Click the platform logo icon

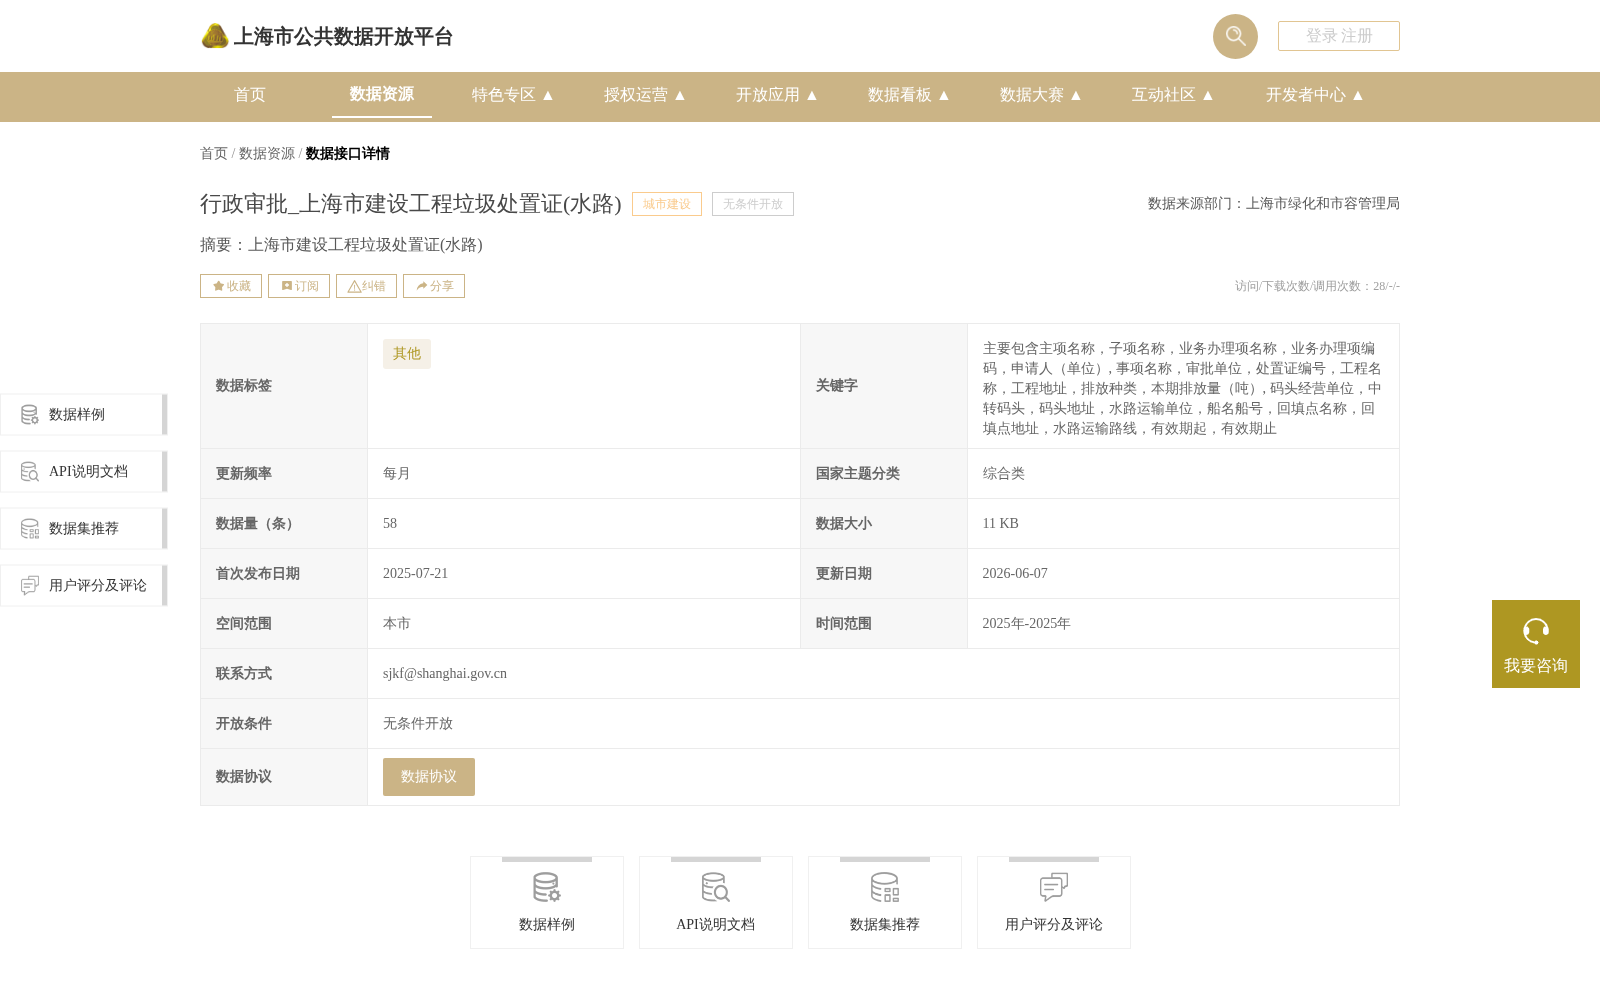[215, 36]
